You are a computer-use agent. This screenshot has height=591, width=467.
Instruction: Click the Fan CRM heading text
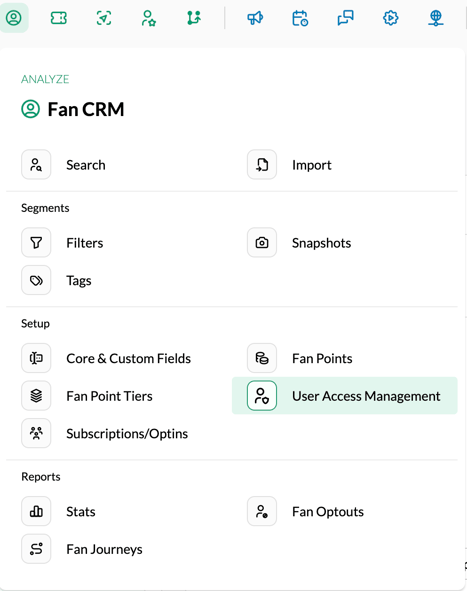(x=86, y=110)
